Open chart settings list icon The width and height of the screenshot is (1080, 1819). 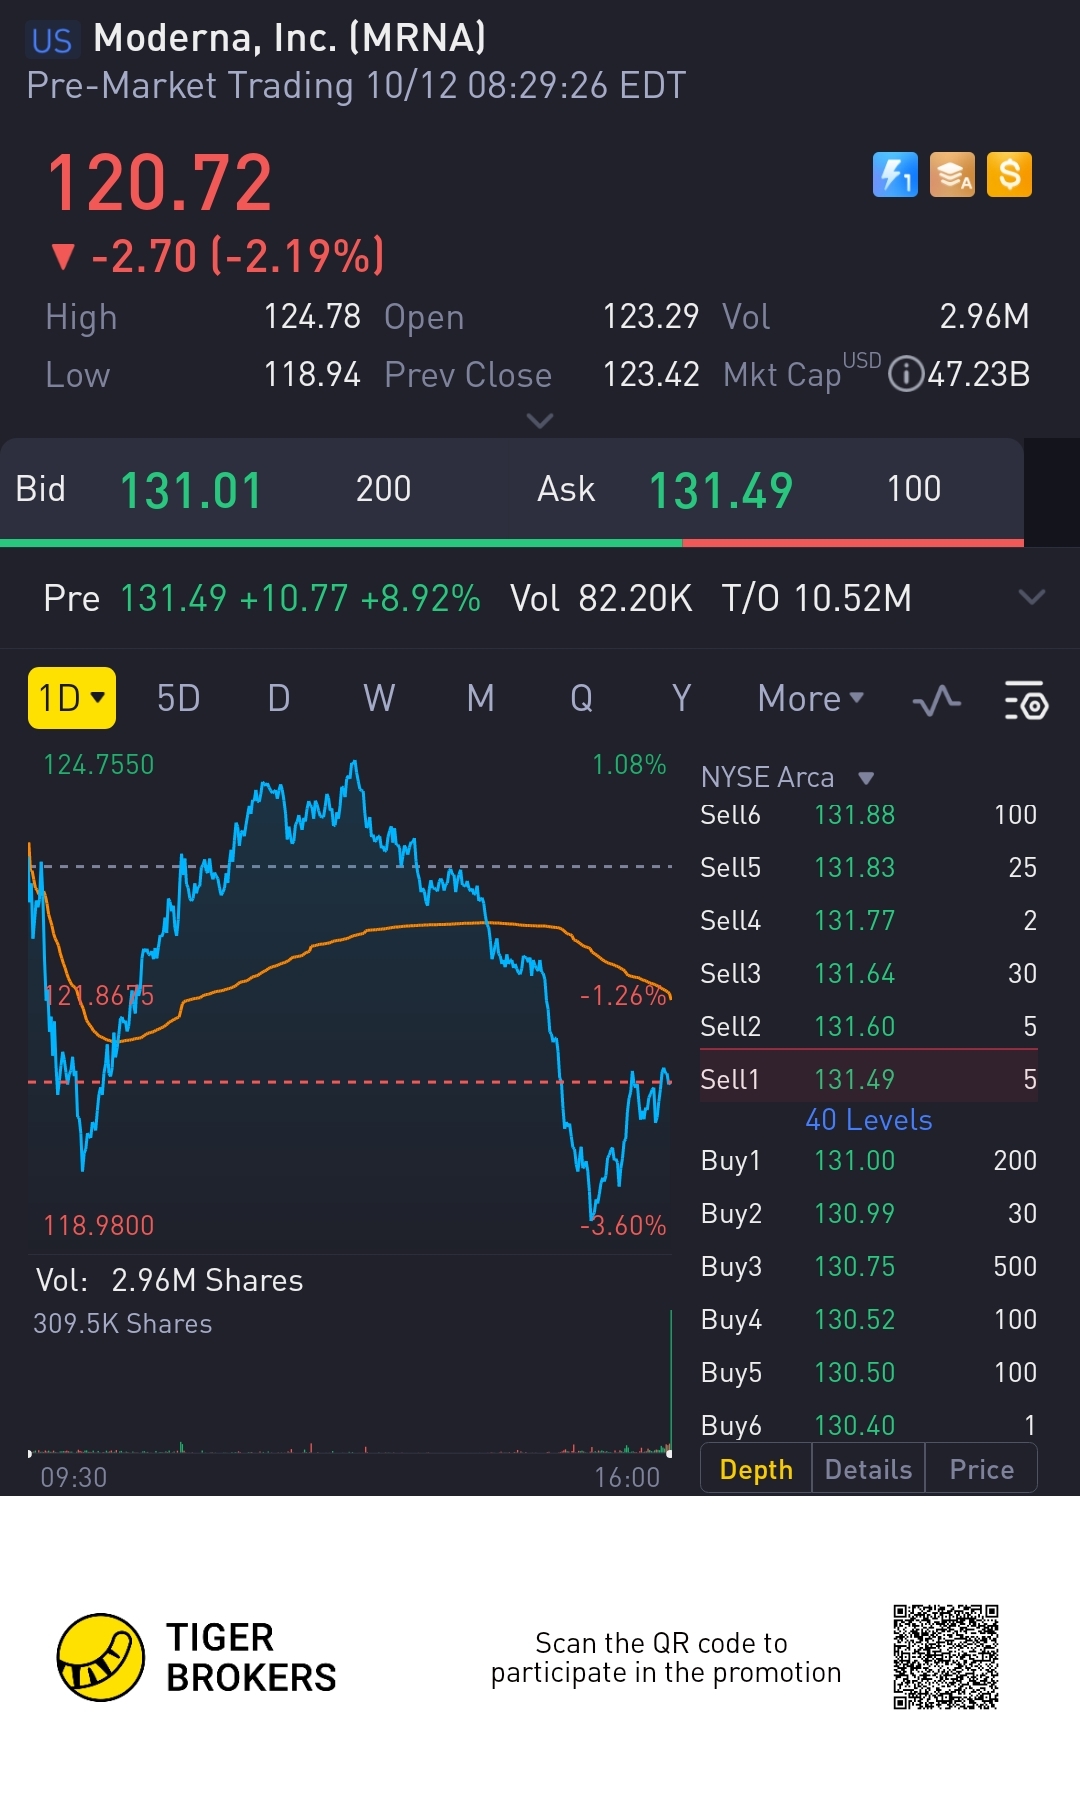coord(1025,700)
